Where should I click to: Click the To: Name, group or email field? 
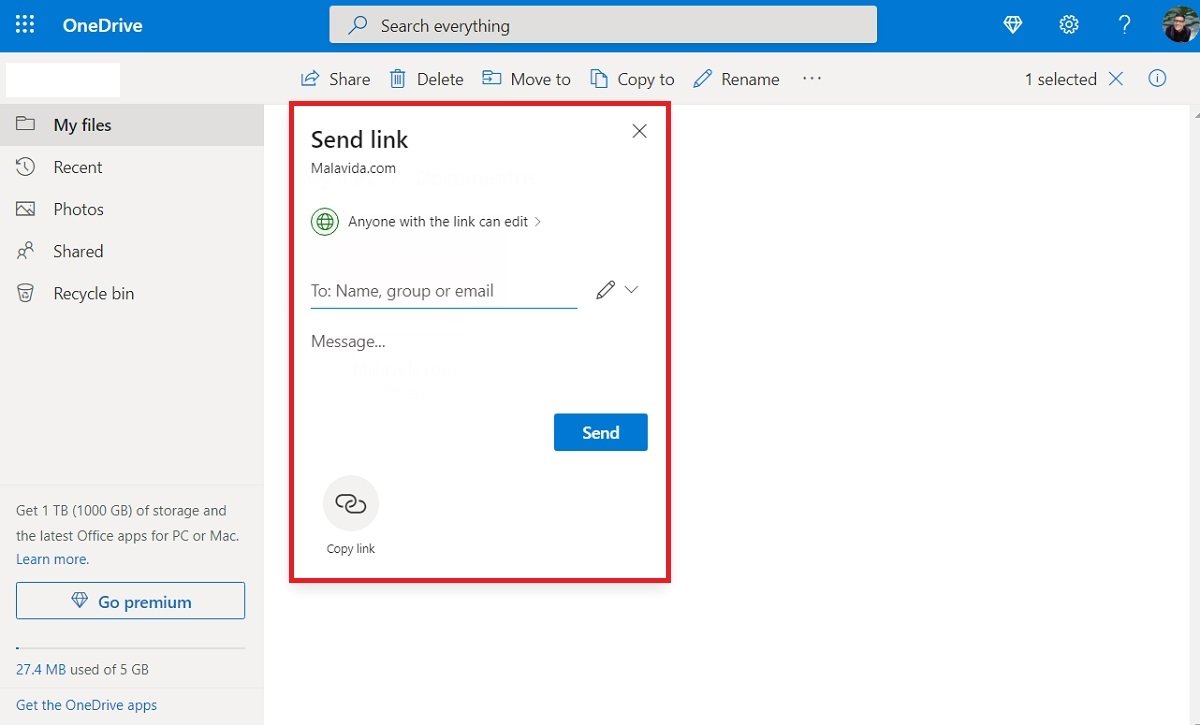point(444,291)
